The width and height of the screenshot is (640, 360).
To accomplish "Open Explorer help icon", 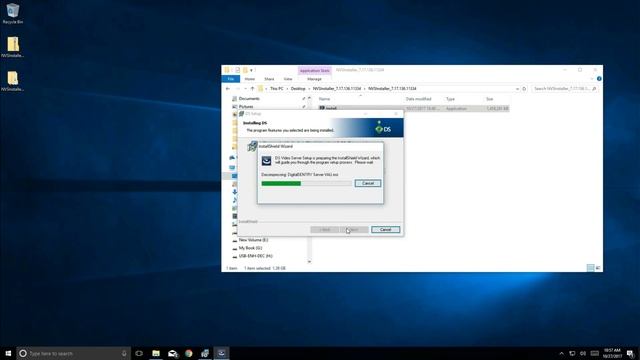I will [x=599, y=79].
